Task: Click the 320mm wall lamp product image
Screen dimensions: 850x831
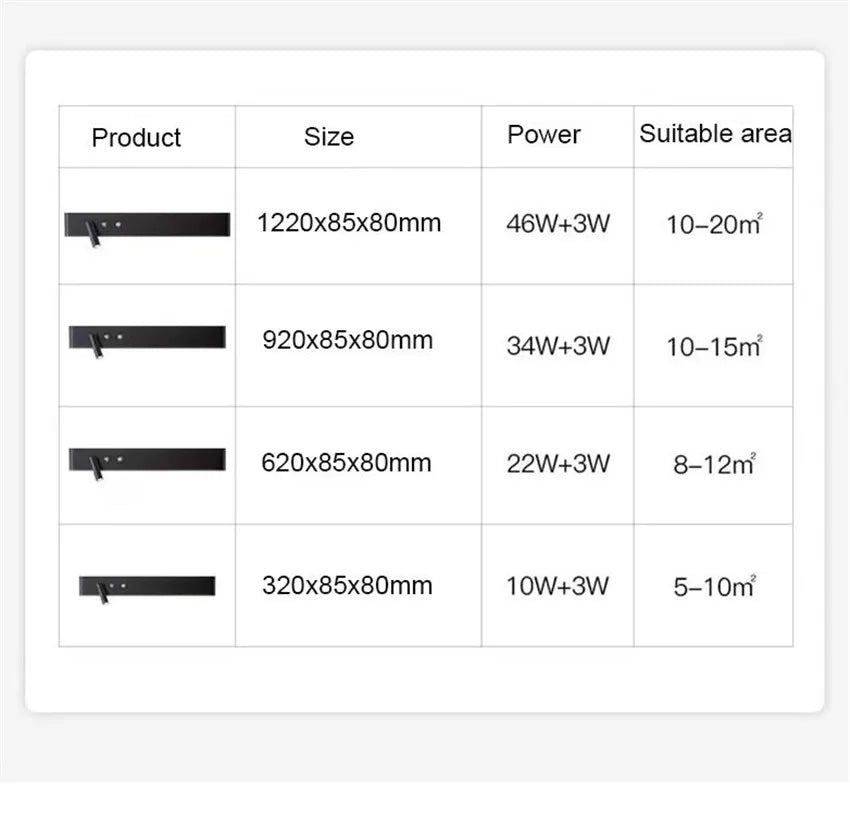Action: click(147, 585)
